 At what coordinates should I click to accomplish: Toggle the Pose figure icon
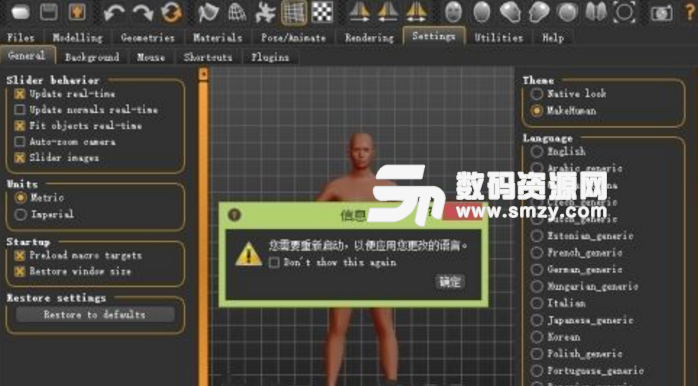(265, 12)
